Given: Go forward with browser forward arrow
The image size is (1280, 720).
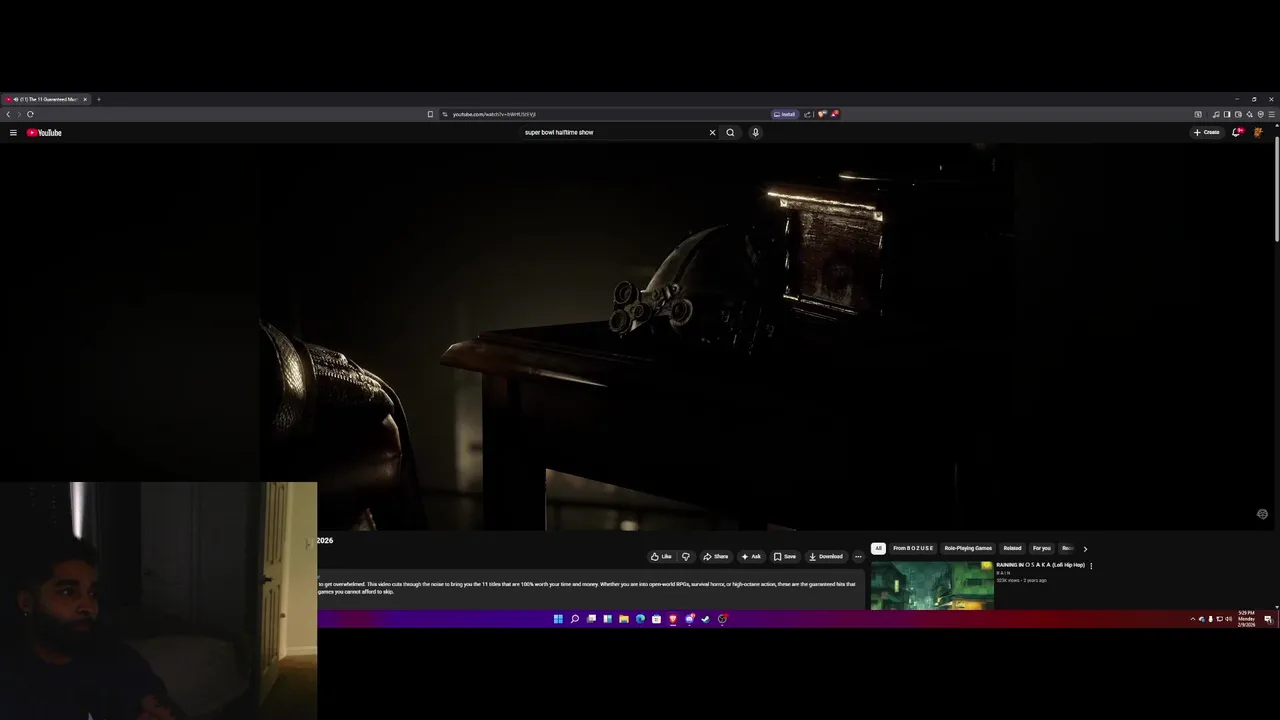Looking at the screenshot, I should coord(18,114).
